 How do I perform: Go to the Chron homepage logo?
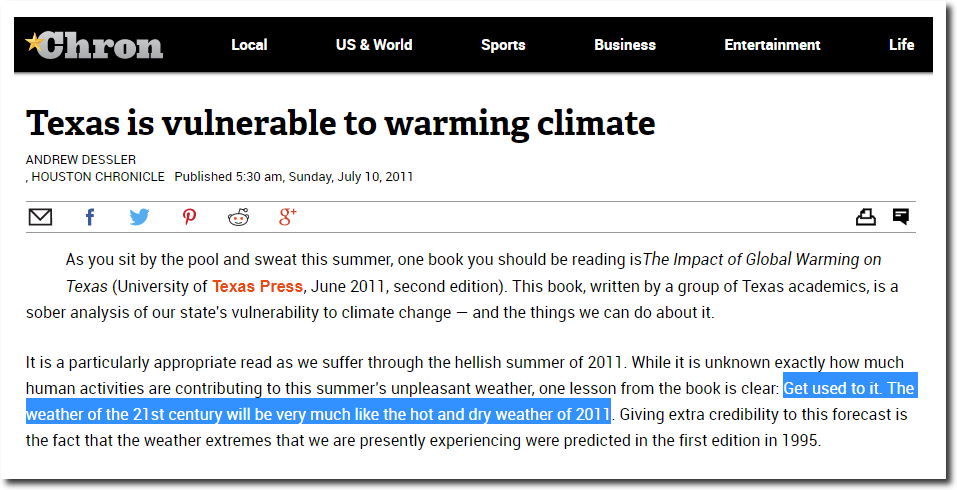[94, 45]
